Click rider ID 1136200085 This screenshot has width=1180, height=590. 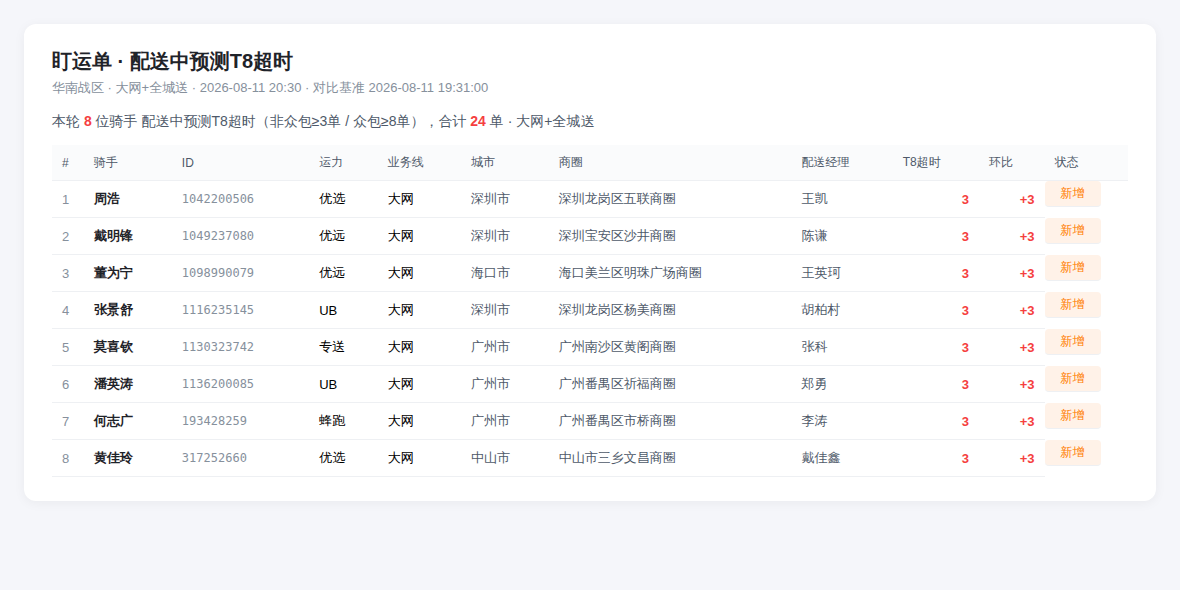[217, 384]
